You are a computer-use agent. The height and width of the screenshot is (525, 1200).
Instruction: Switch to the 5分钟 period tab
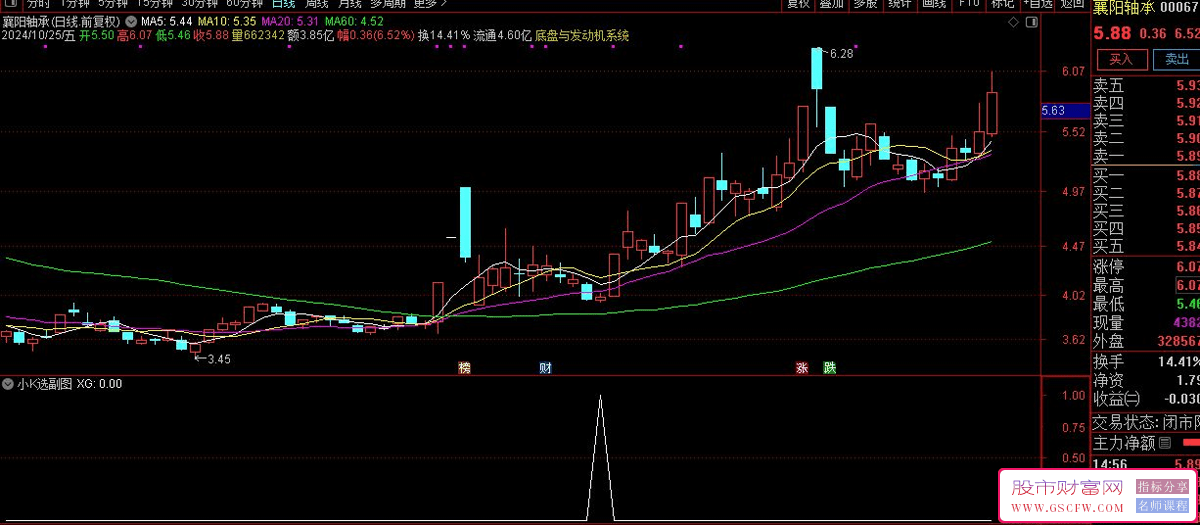click(x=113, y=3)
